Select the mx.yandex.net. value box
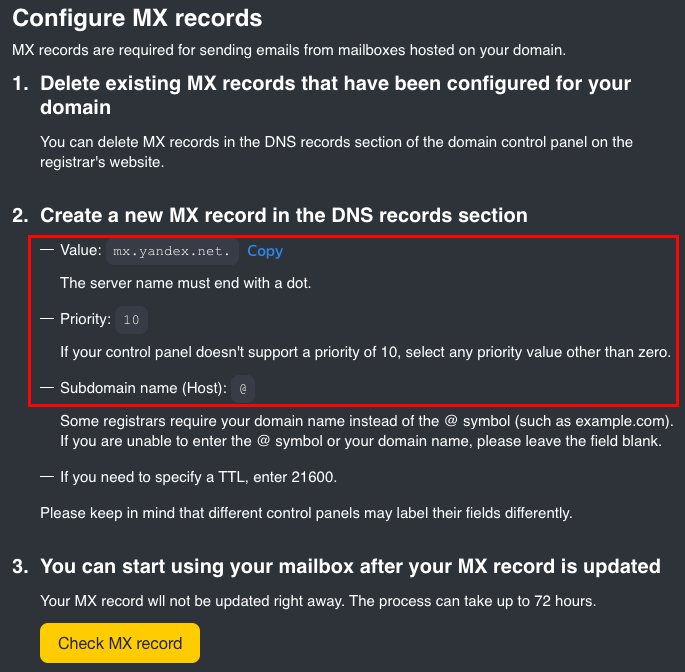The width and height of the screenshot is (685, 672). 172,251
